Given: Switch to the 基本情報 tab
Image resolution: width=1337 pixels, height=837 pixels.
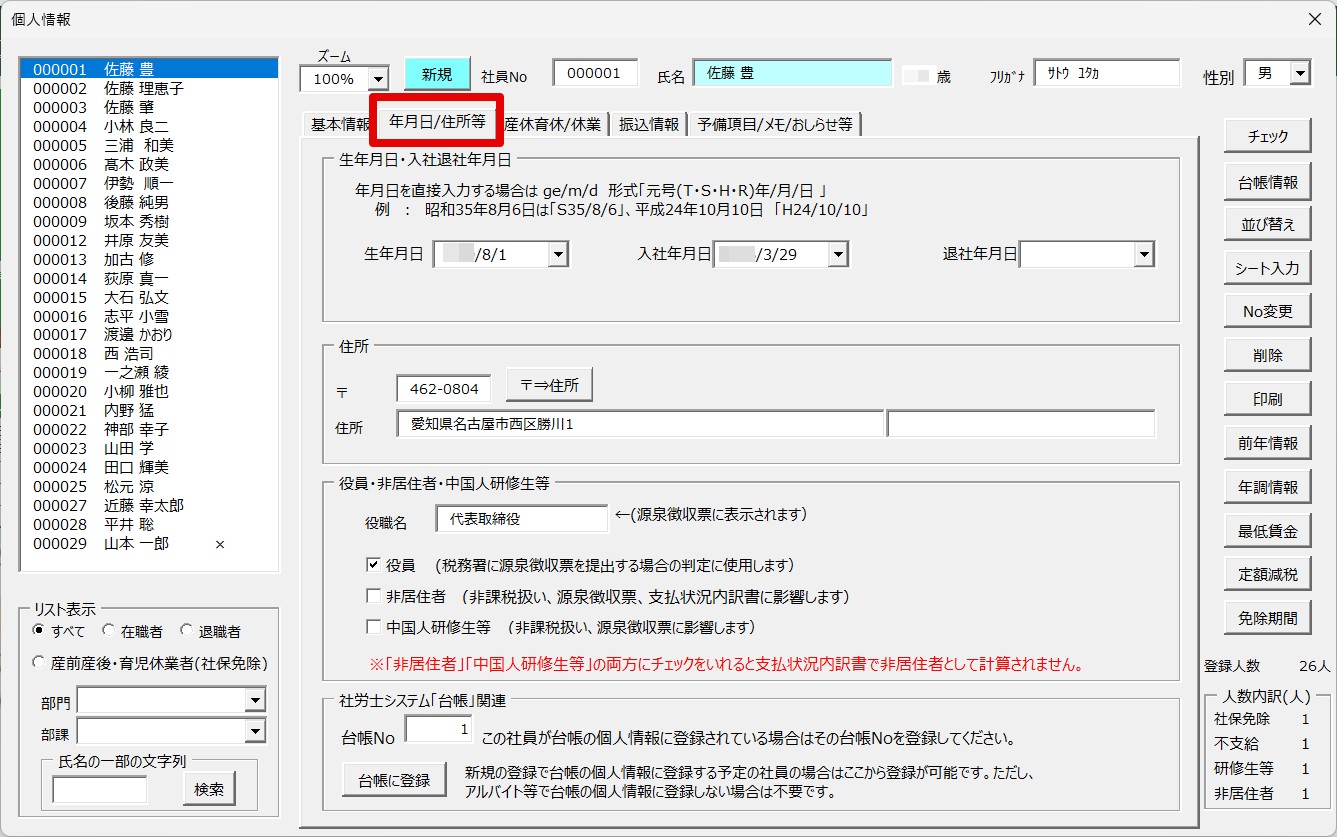Looking at the screenshot, I should click(339, 124).
